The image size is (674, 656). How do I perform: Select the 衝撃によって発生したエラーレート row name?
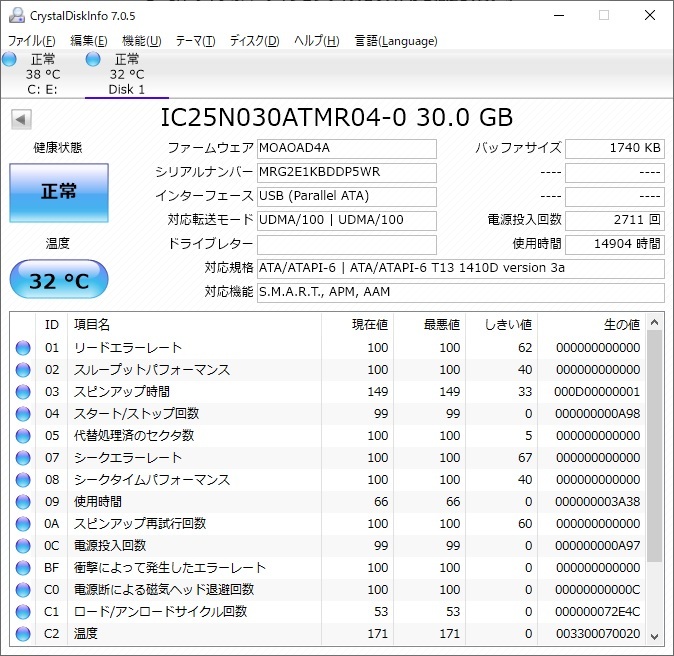170,568
